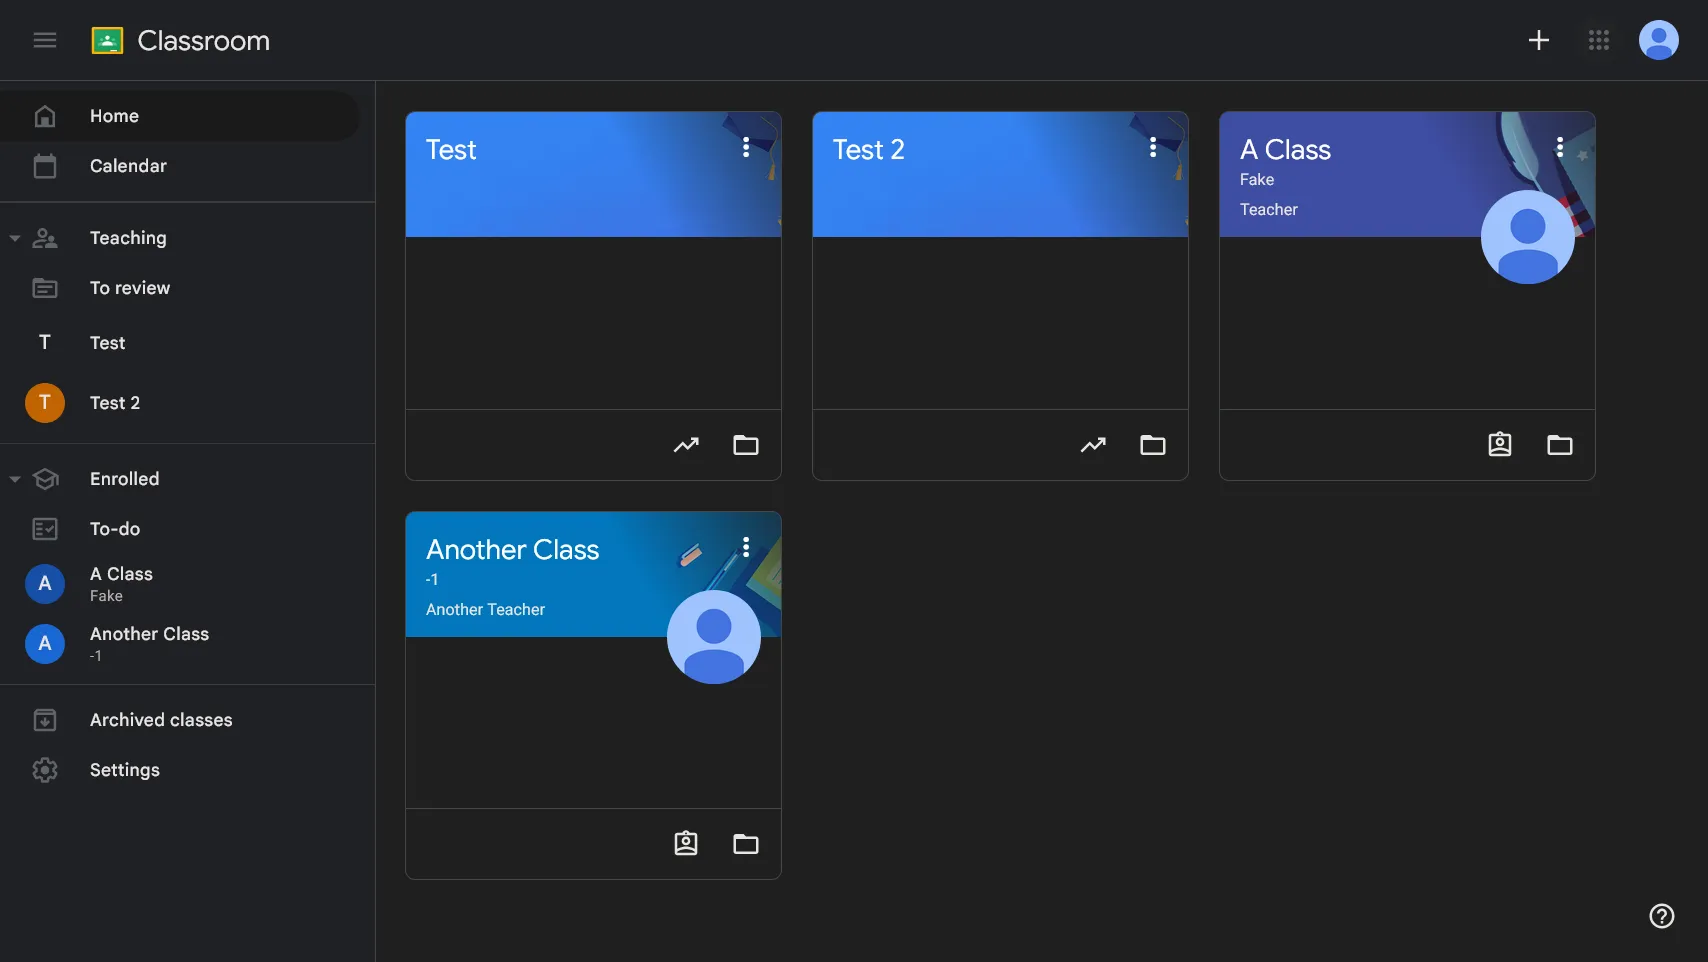Open Drive folder for Test card
1708x962 pixels.
[x=746, y=445]
